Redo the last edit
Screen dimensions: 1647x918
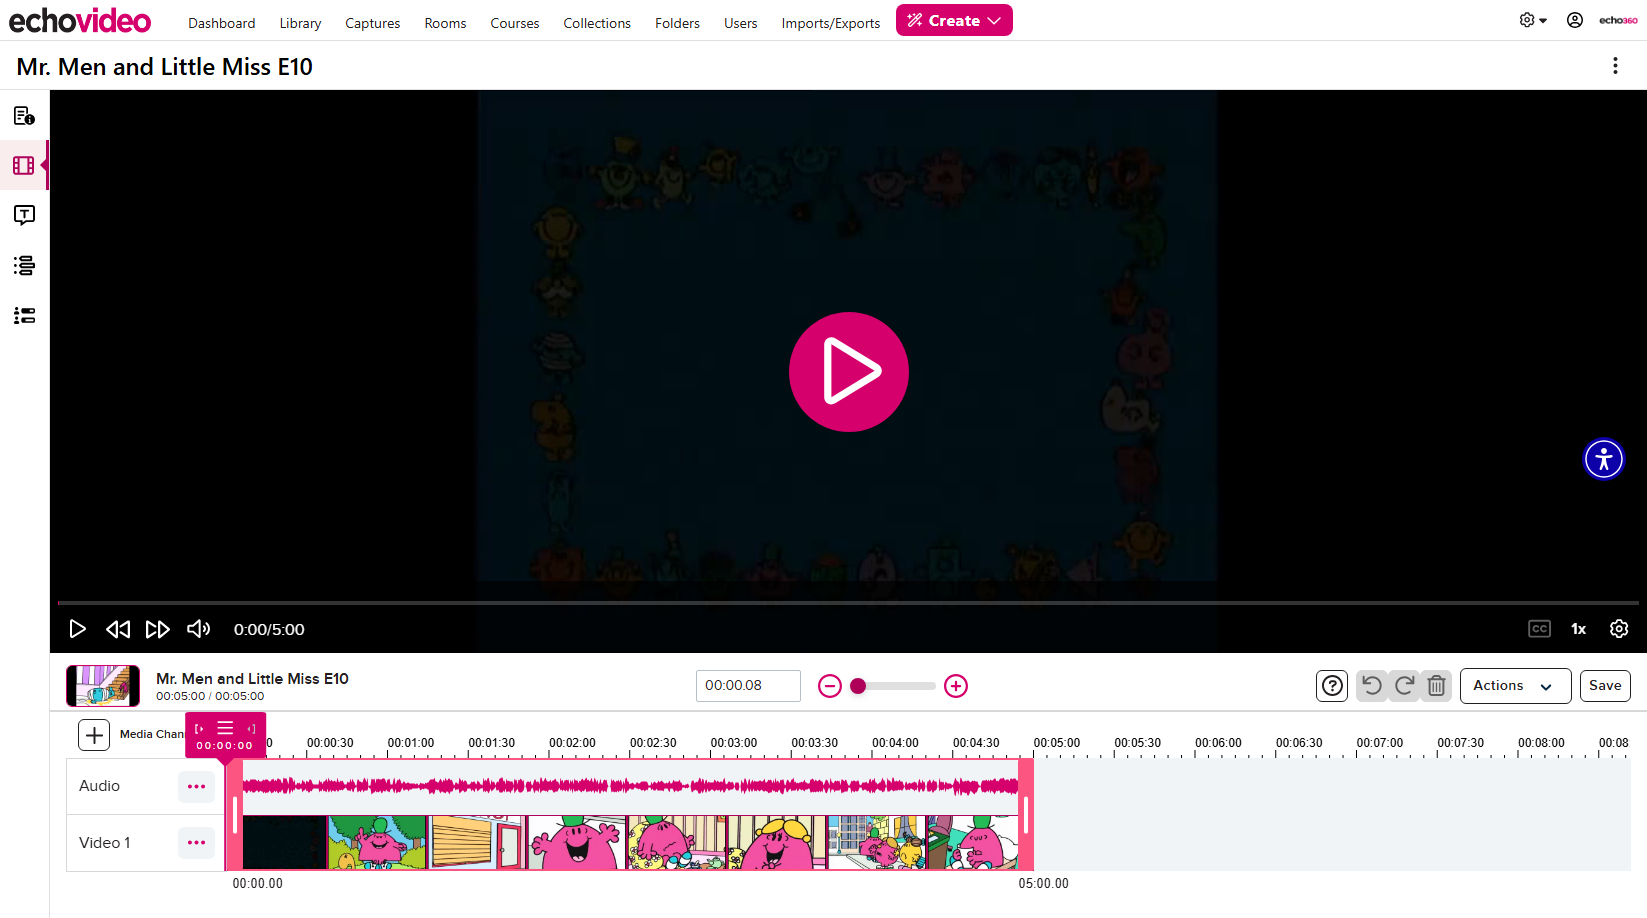click(1404, 686)
